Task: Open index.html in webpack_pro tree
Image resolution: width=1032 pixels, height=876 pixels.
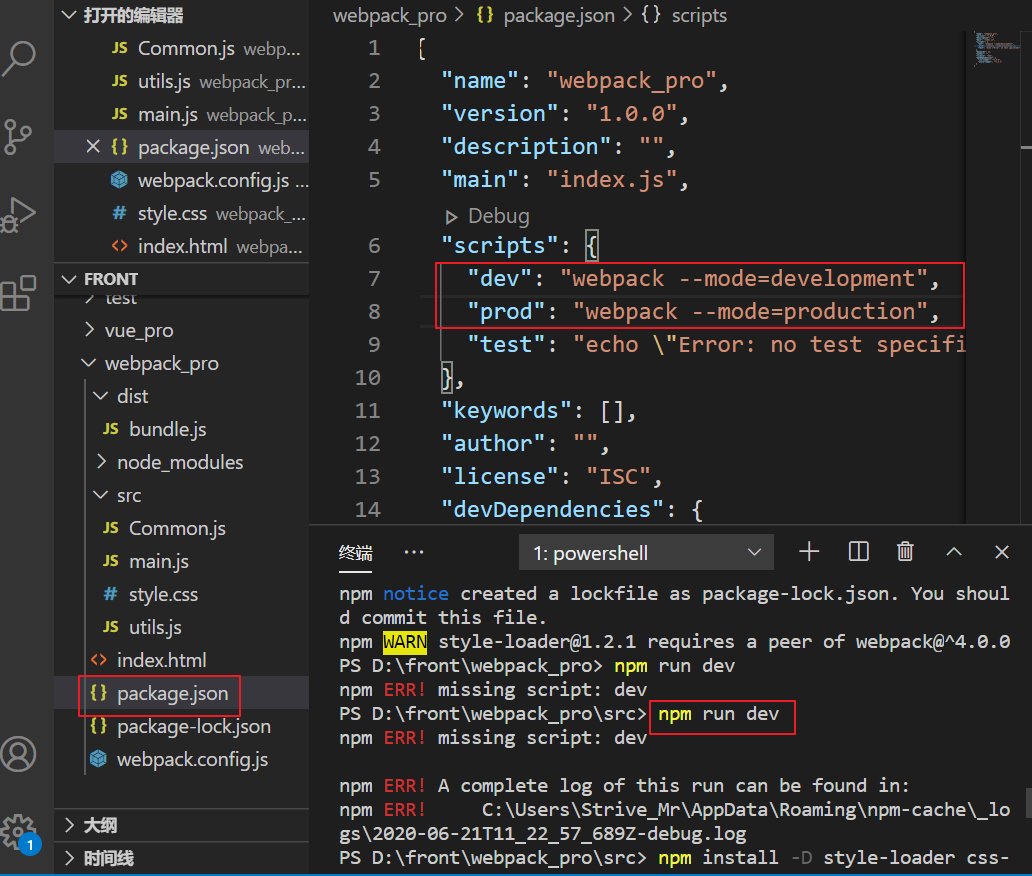Action: [x=182, y=659]
